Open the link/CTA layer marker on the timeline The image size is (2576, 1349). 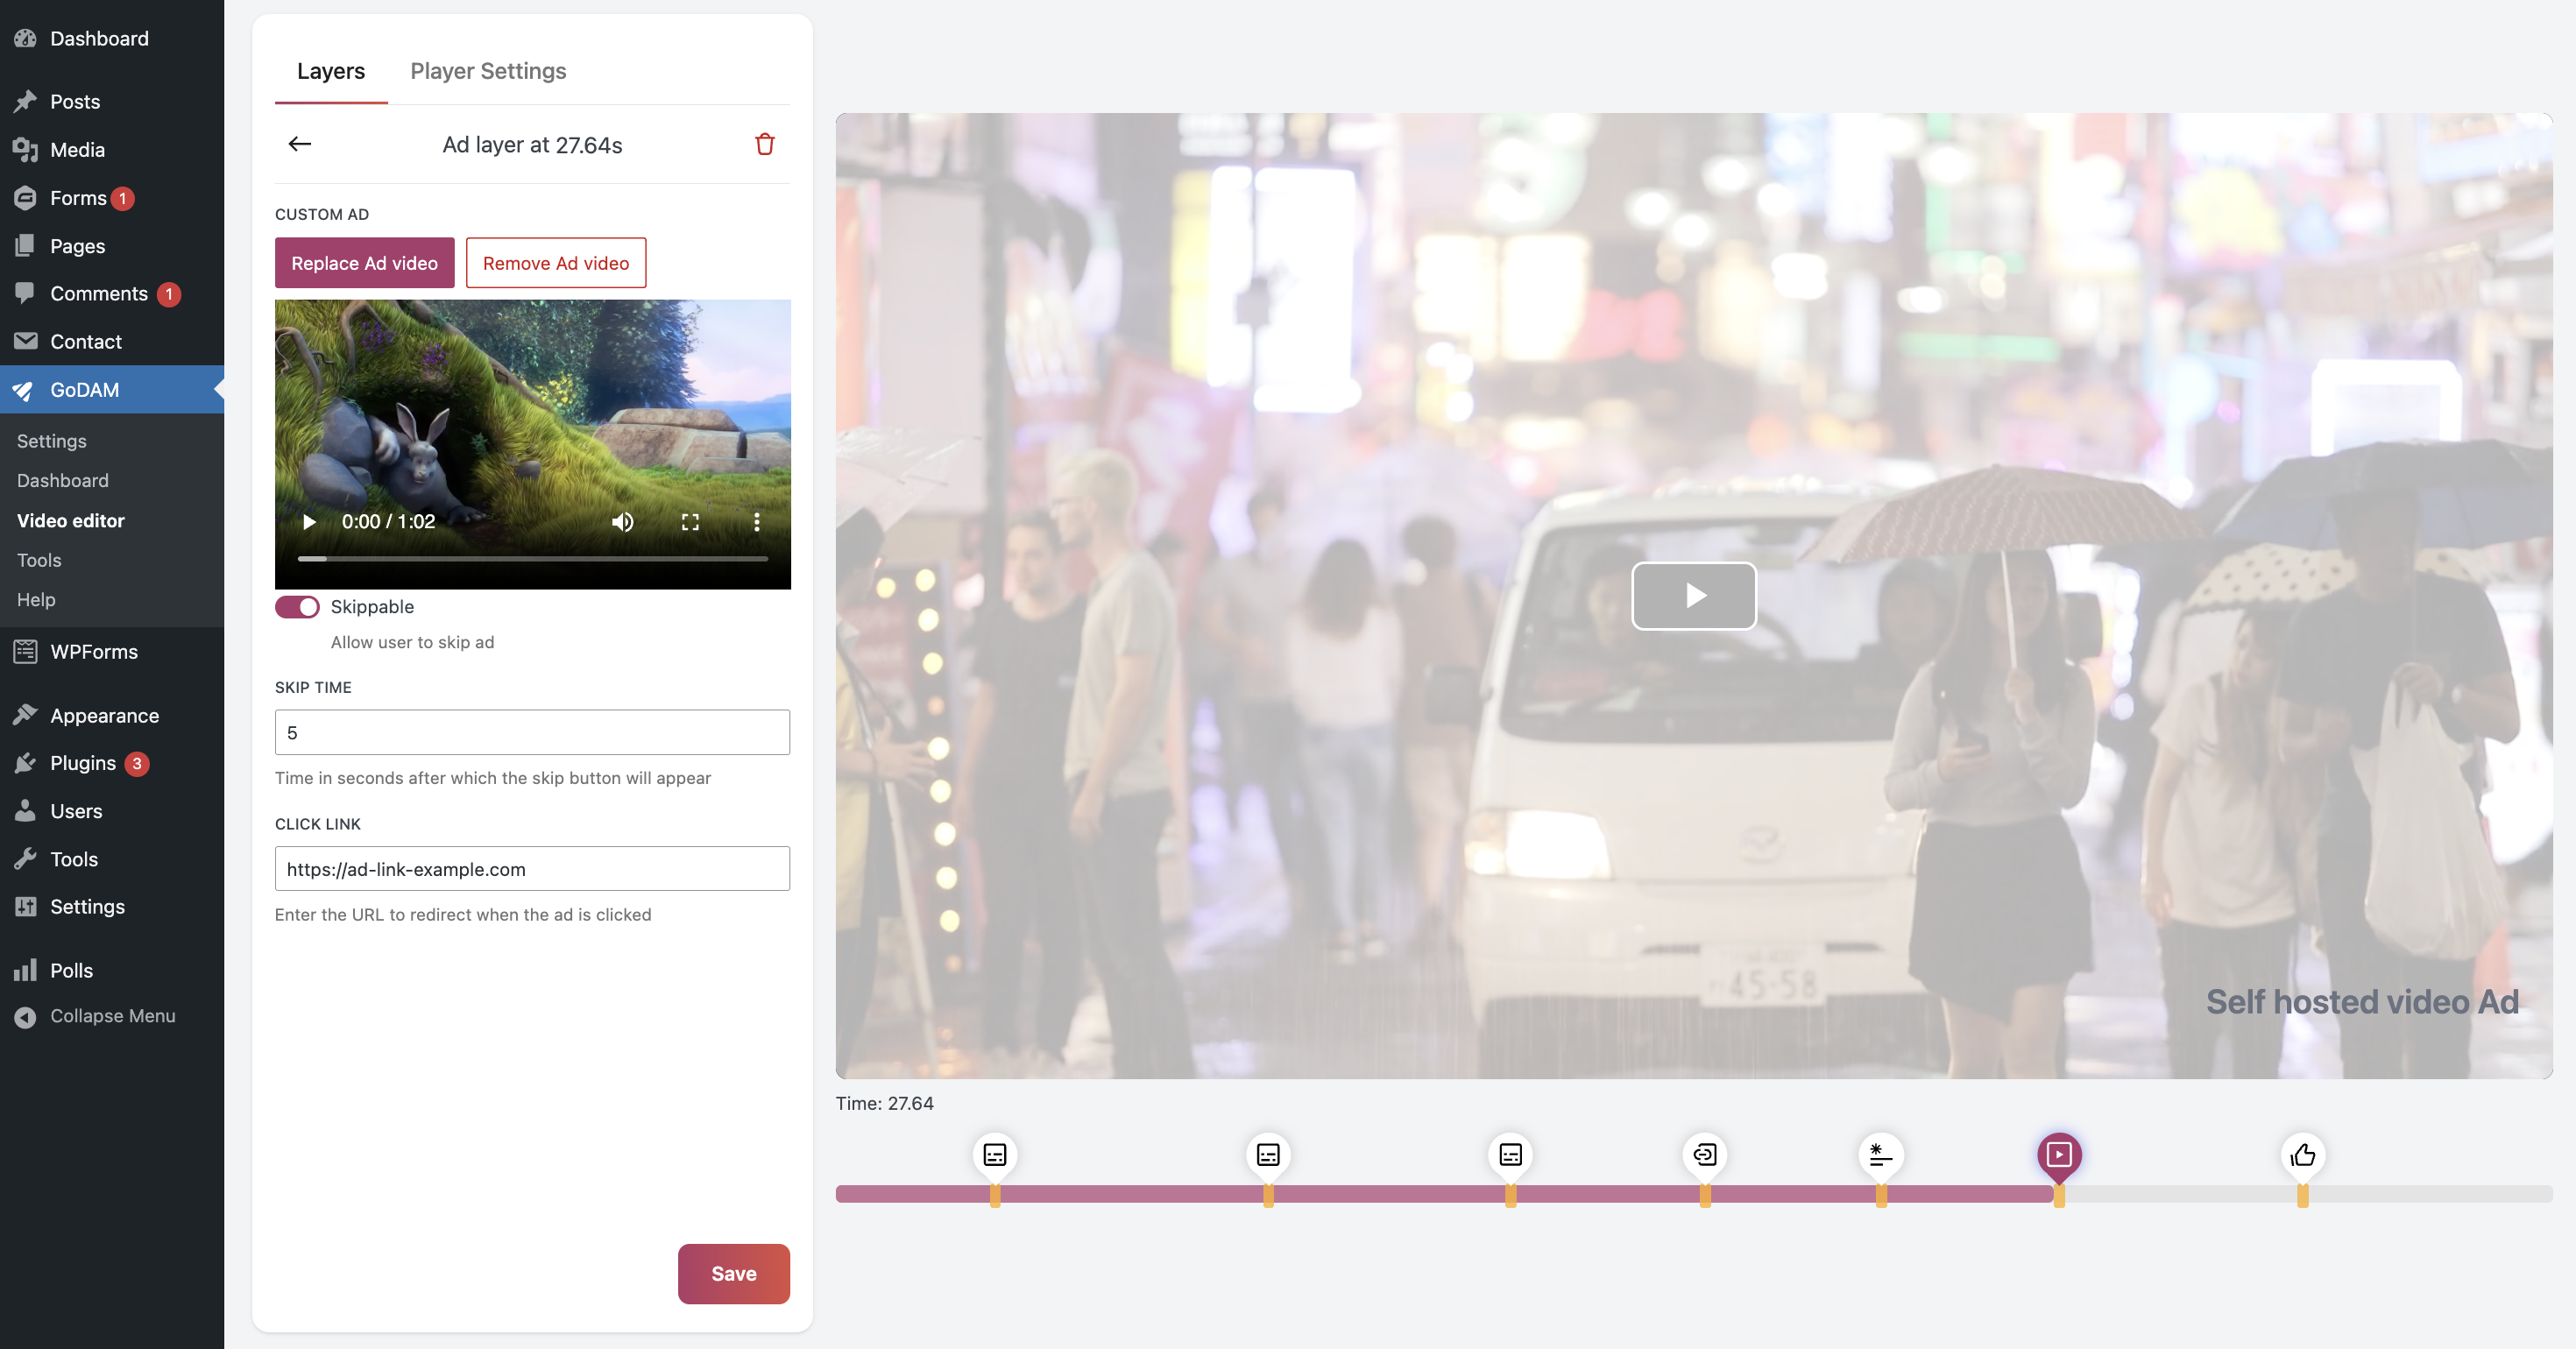point(1705,1155)
